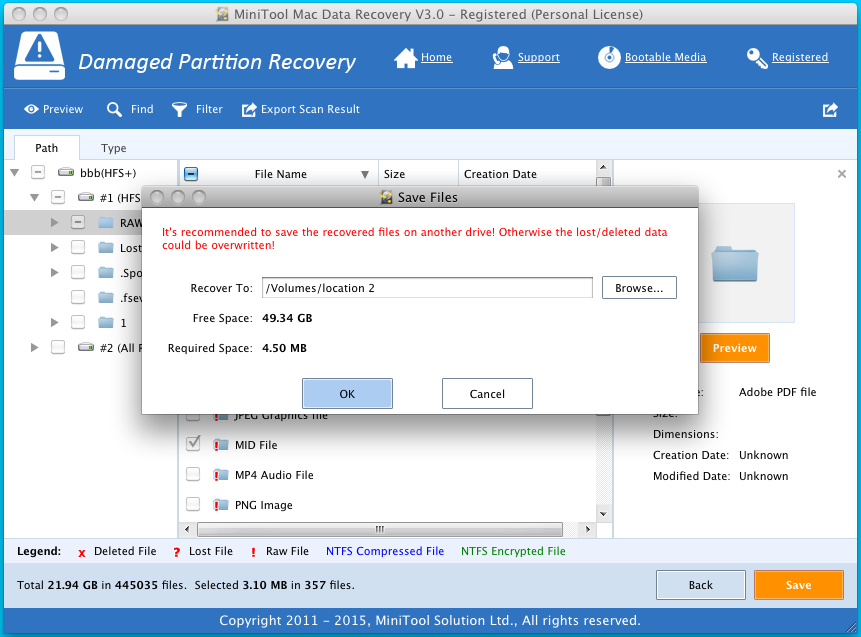
Task: Click the horizontal scrollbar thumb
Action: 379,529
